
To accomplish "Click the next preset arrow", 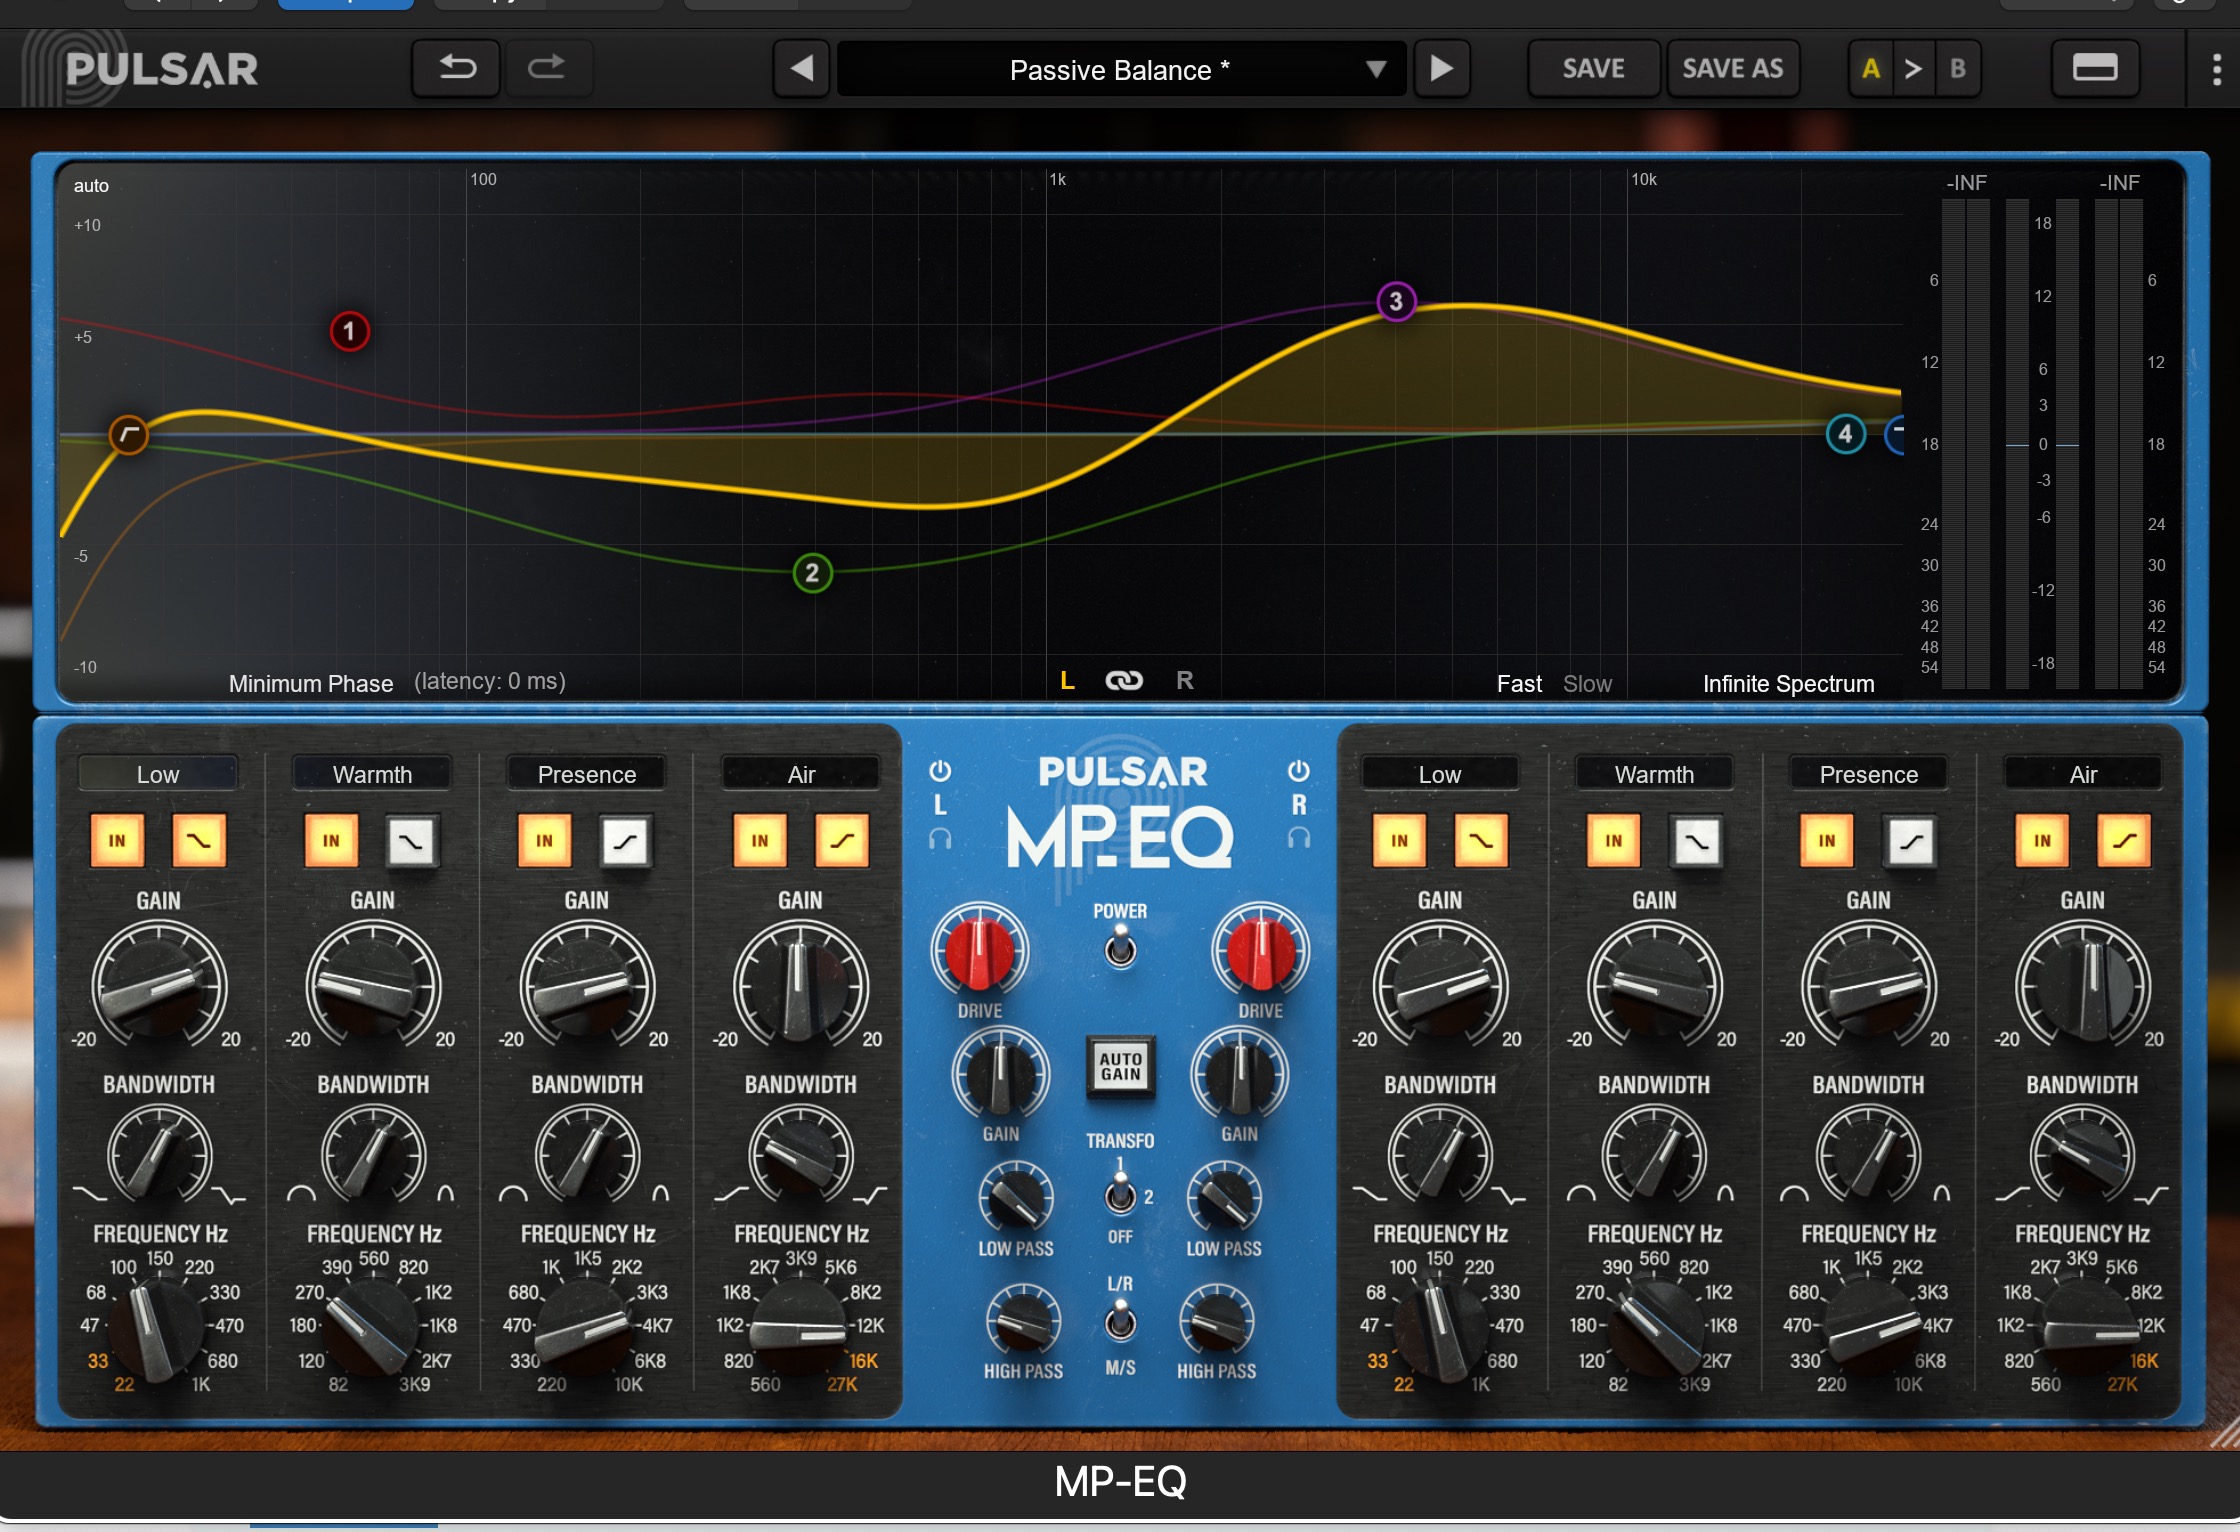I will pyautogui.click(x=1441, y=69).
